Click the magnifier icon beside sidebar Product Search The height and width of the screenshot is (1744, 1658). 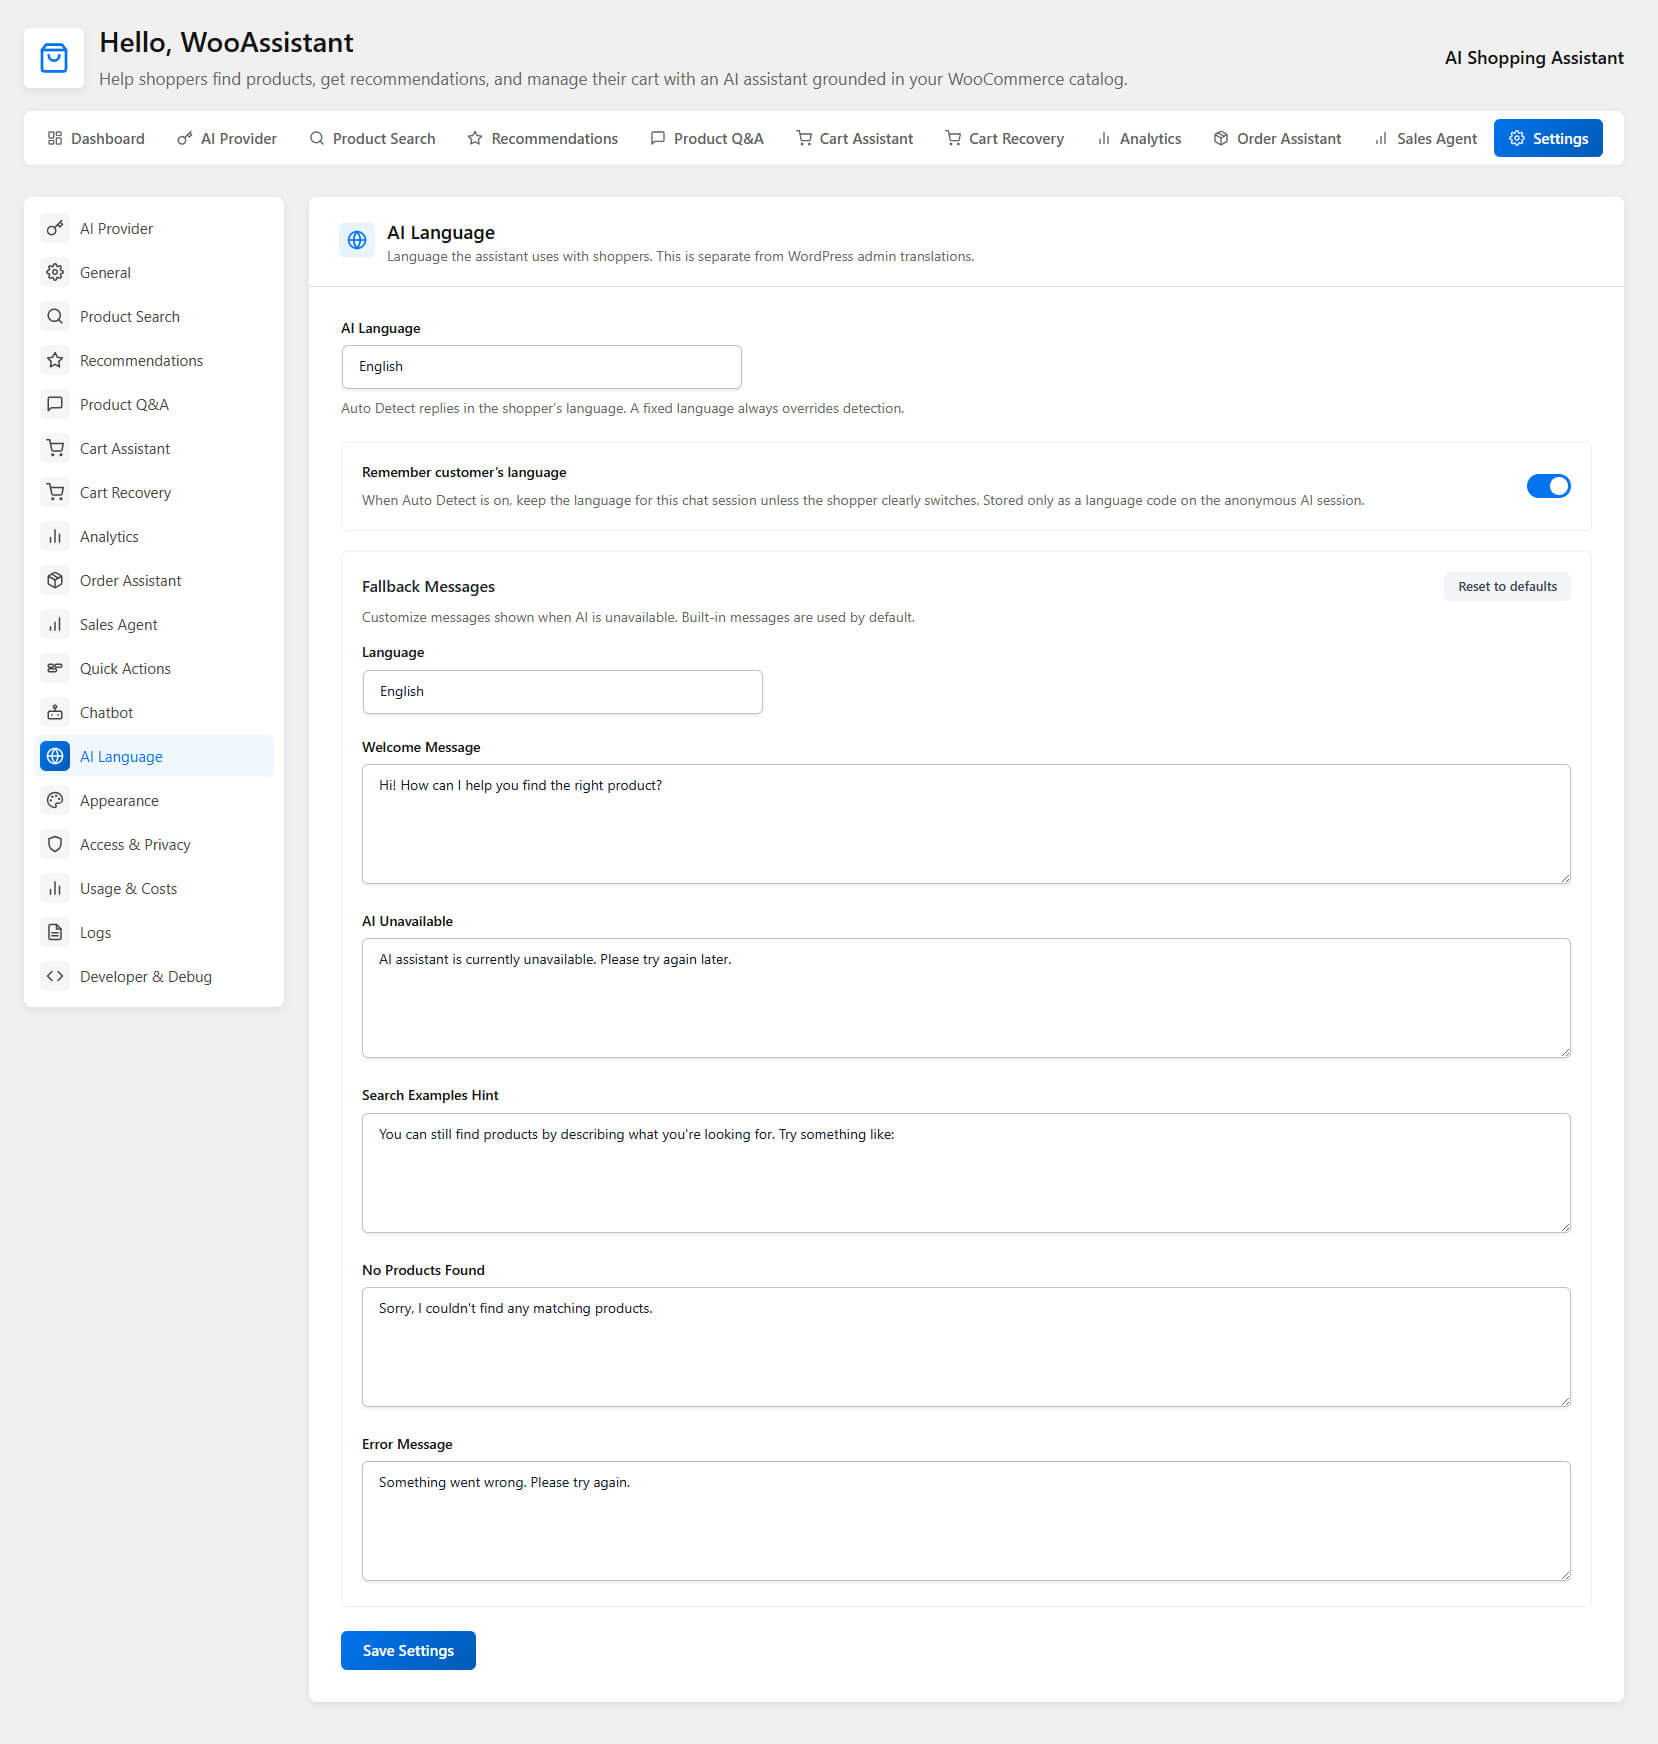point(55,316)
